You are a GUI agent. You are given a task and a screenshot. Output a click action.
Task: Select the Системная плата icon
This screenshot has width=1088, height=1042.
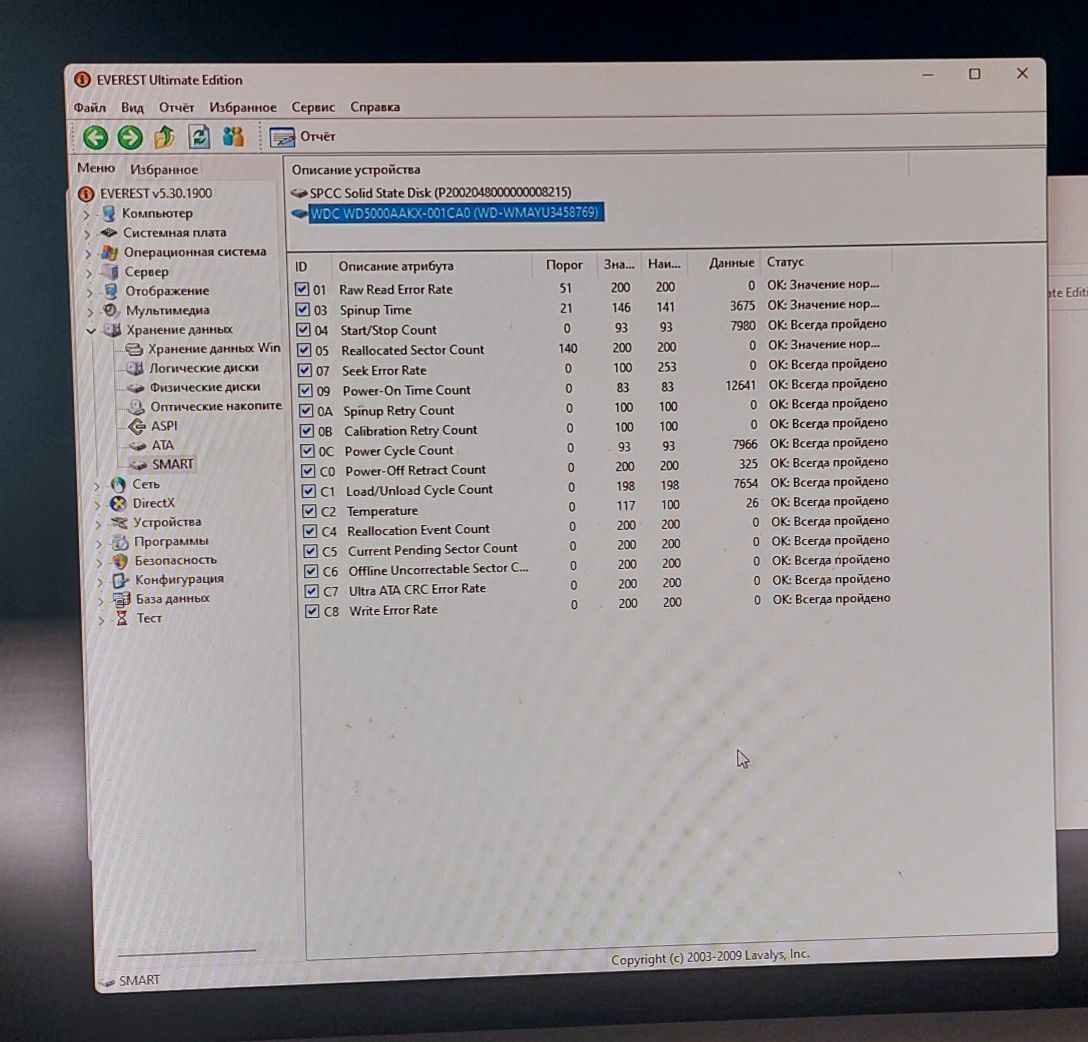(108, 232)
